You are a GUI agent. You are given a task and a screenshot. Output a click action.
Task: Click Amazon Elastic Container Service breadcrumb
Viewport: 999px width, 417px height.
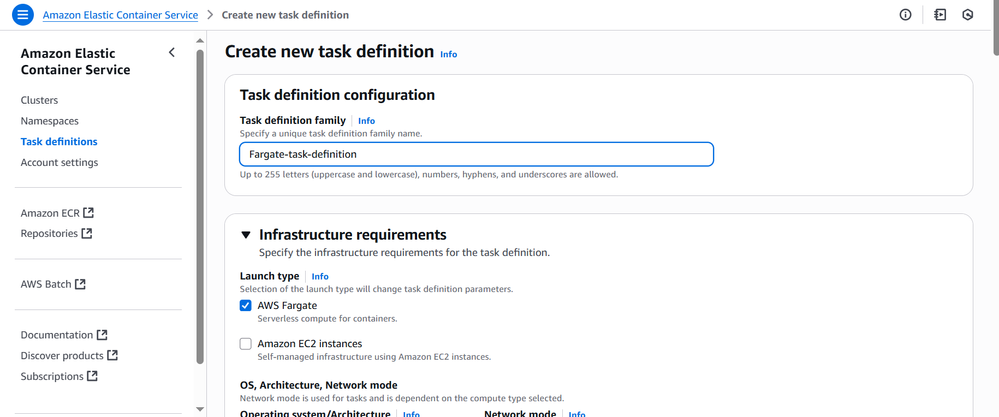click(119, 15)
